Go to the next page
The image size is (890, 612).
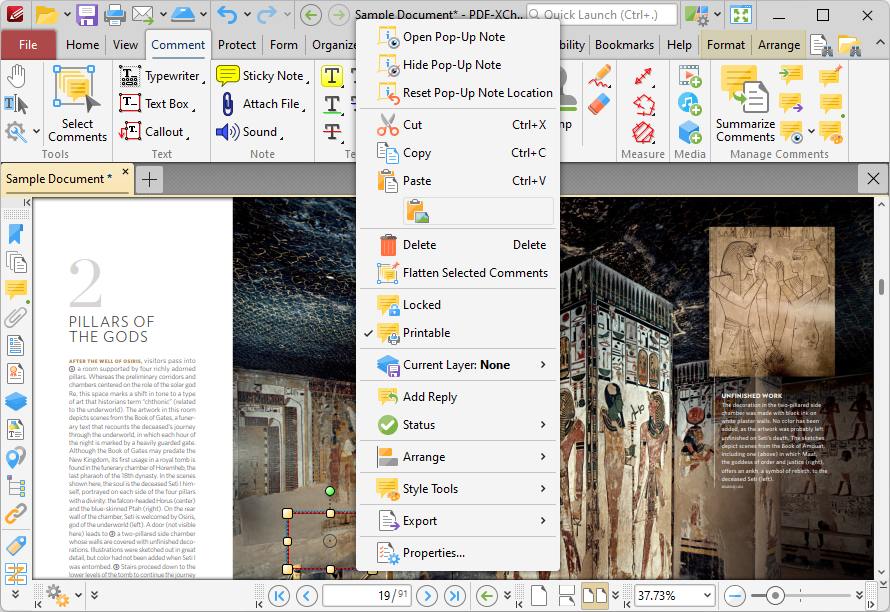click(x=427, y=596)
